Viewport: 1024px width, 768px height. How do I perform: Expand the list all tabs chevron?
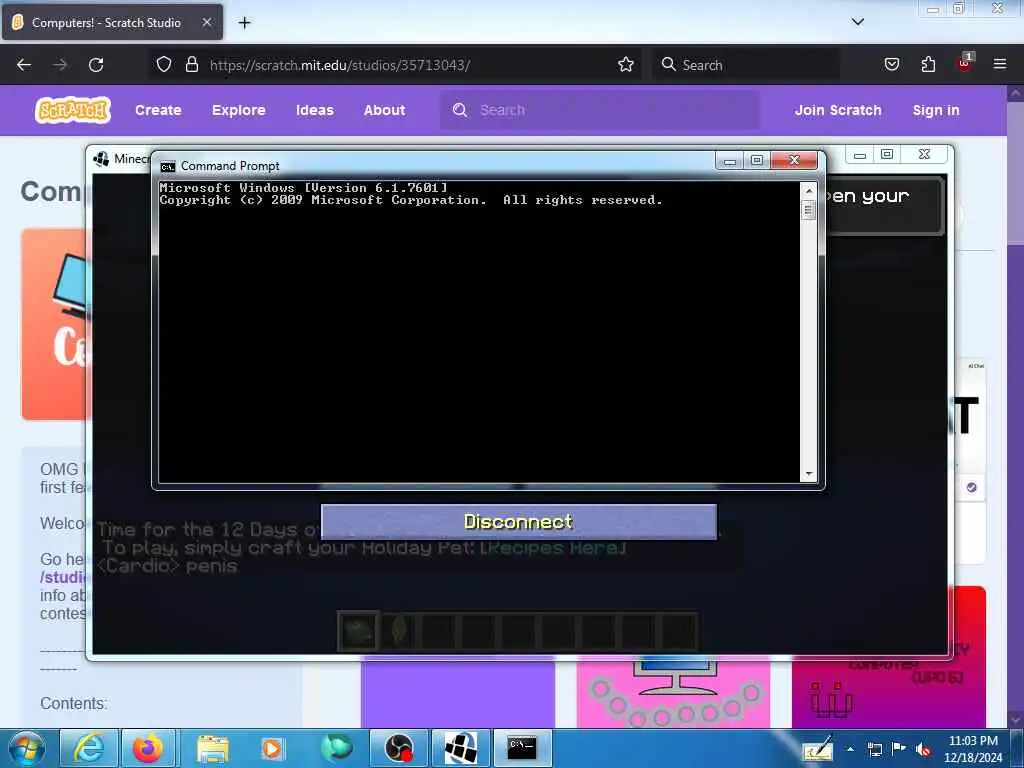click(x=858, y=22)
